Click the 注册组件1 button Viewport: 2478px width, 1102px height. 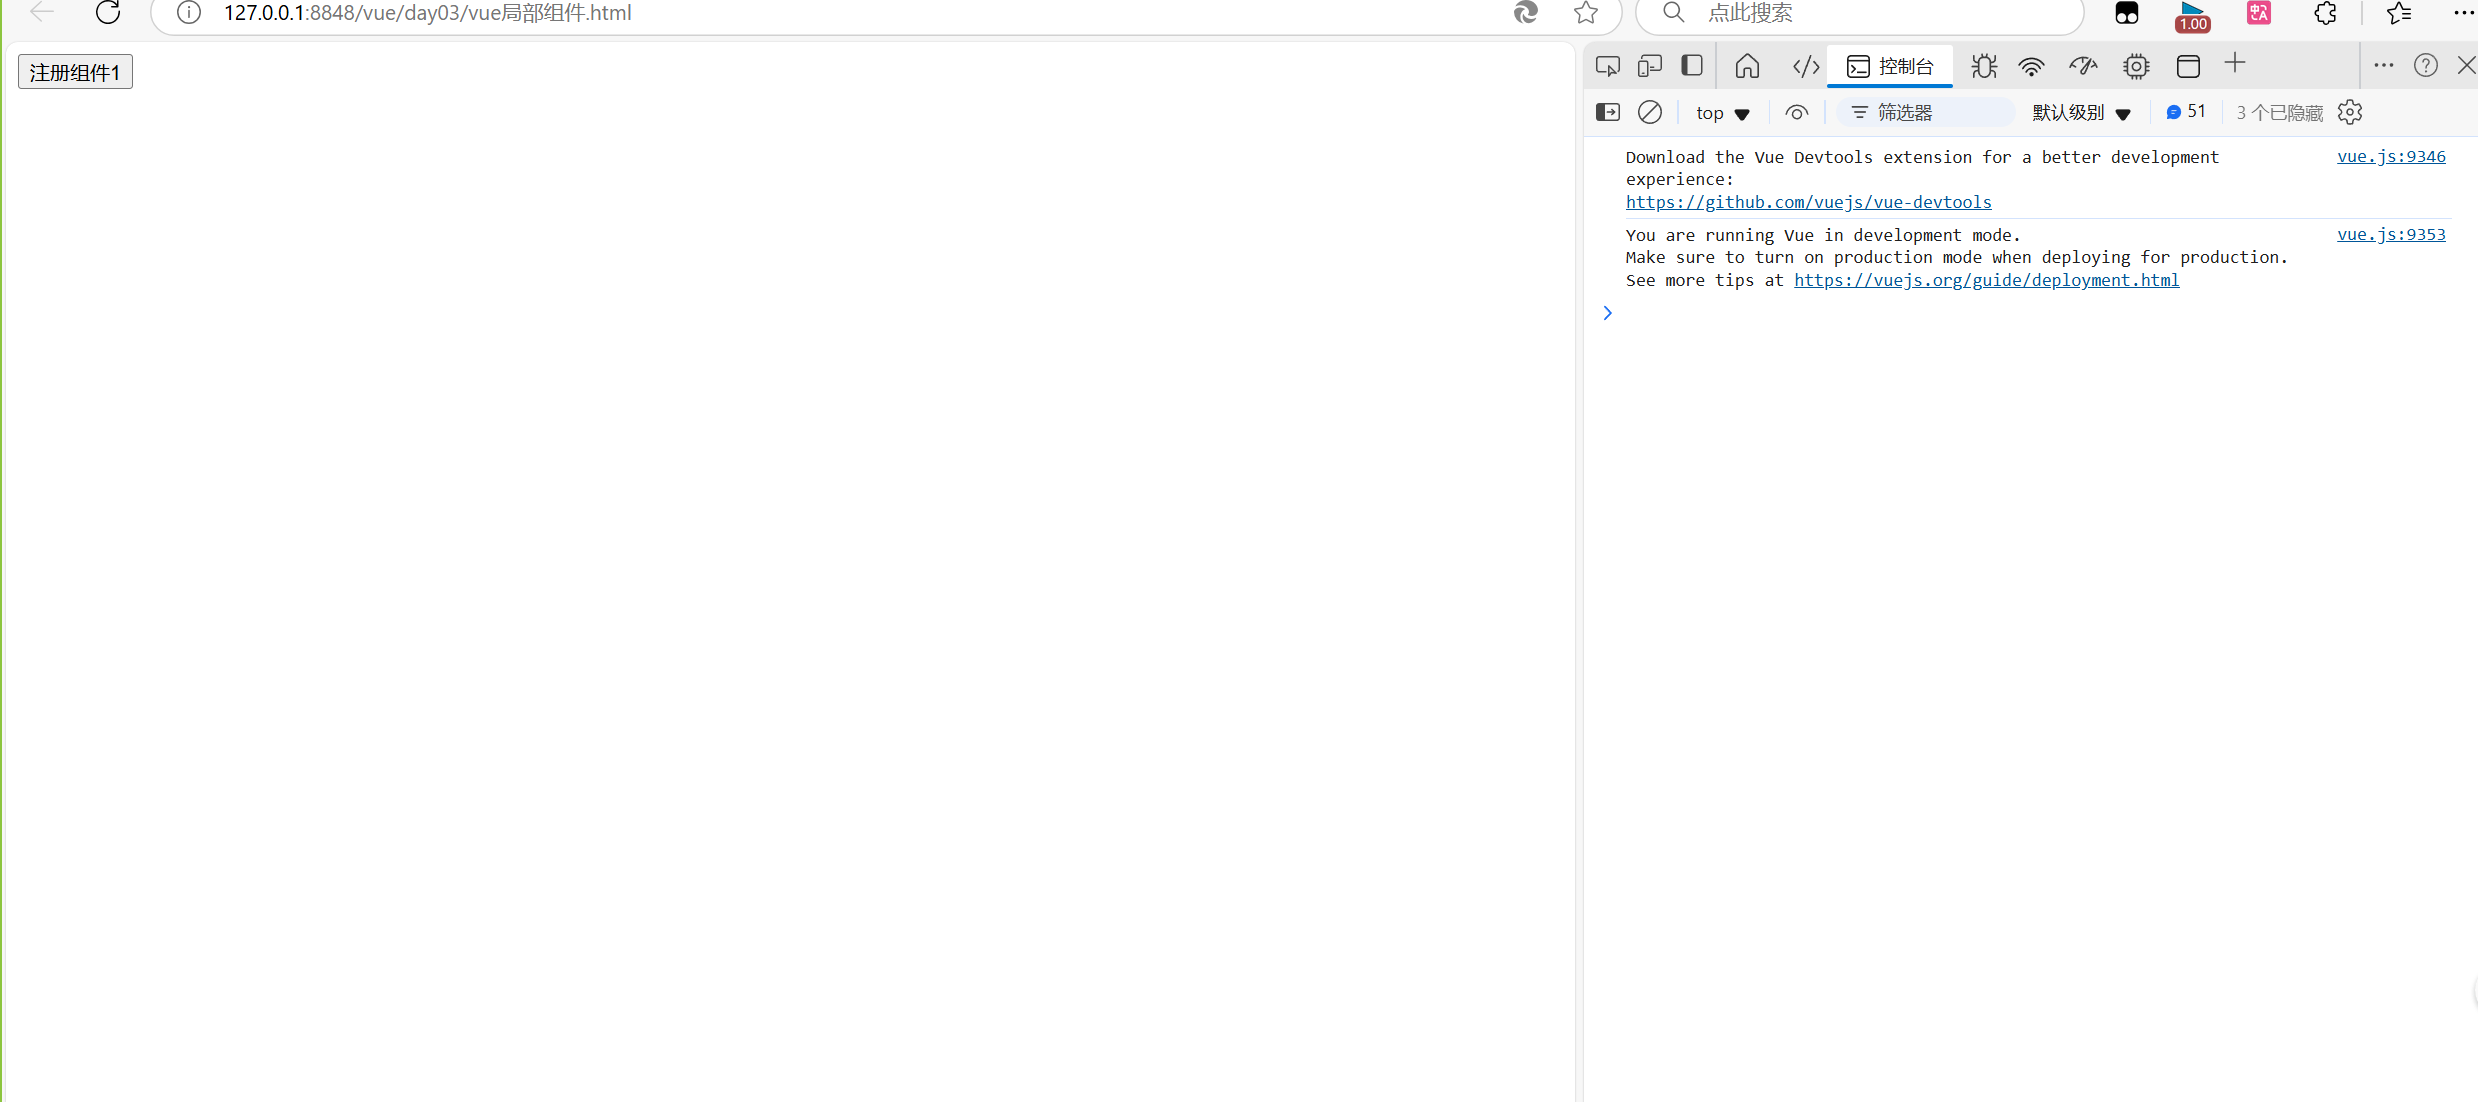(75, 72)
